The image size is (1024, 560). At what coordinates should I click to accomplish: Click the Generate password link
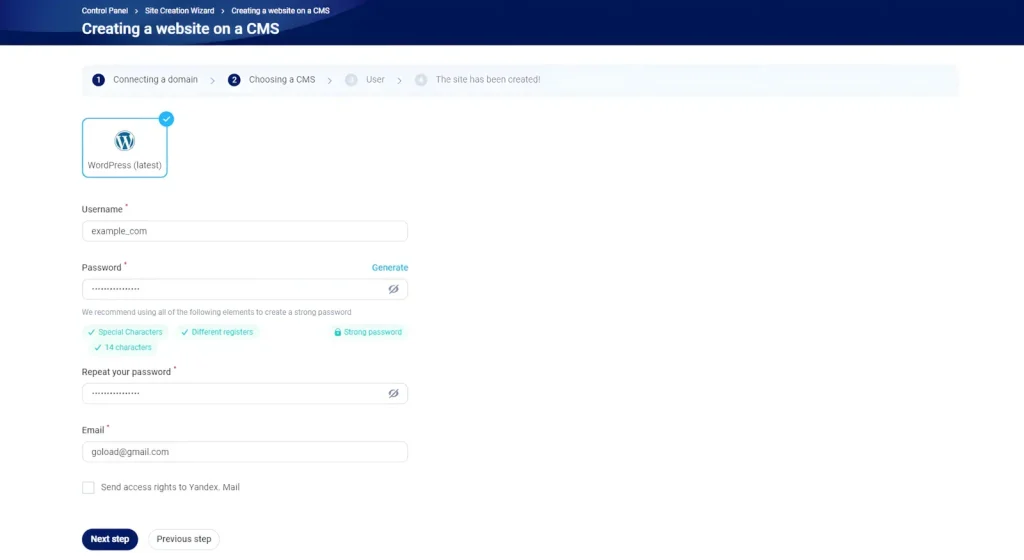(390, 268)
